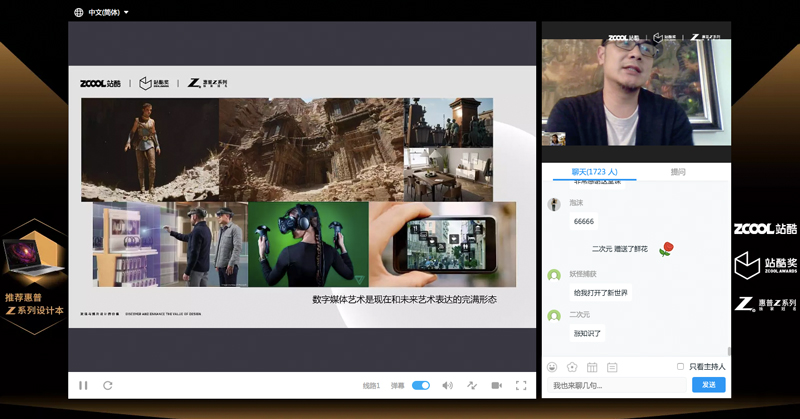This screenshot has width=800, height=419.
Task: Click the phone AR image on slide
Action: click(442, 244)
